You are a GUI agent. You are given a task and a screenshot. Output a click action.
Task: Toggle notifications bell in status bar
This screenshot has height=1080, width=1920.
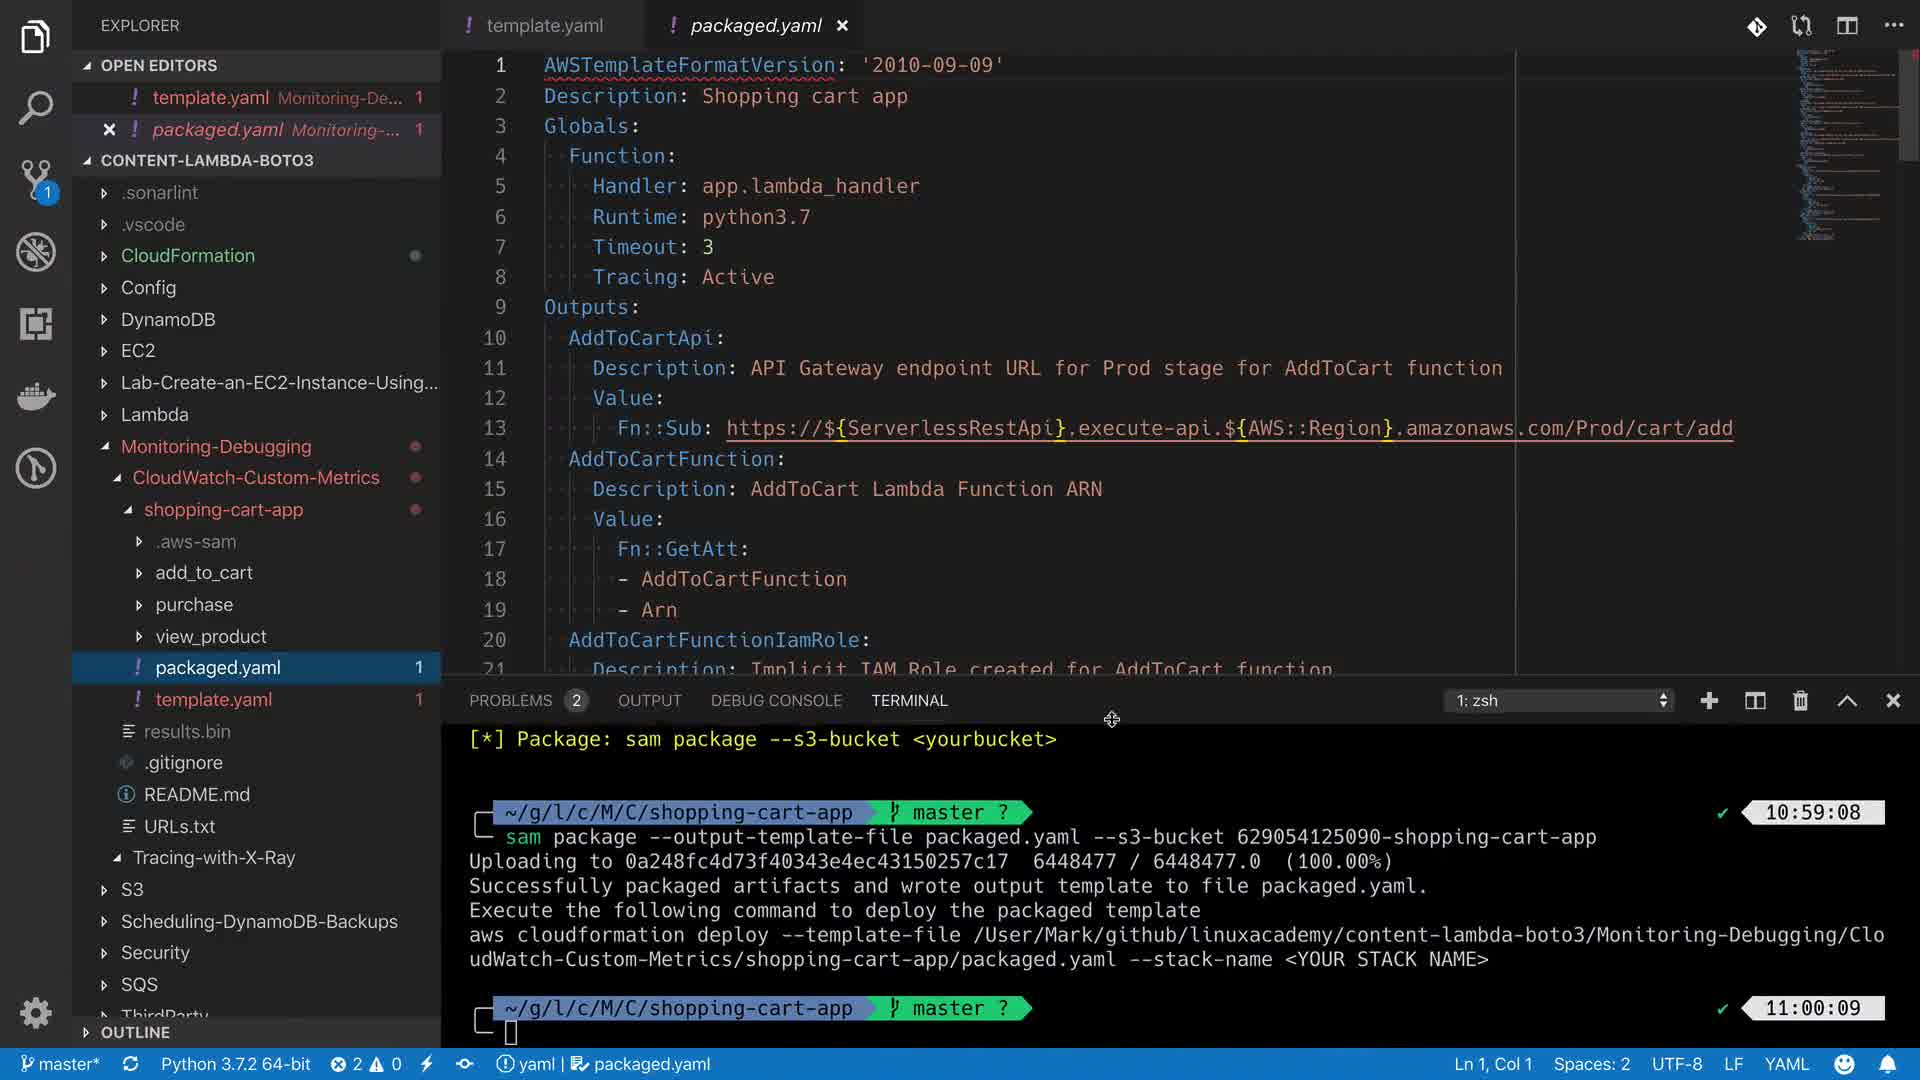pos(1887,1064)
